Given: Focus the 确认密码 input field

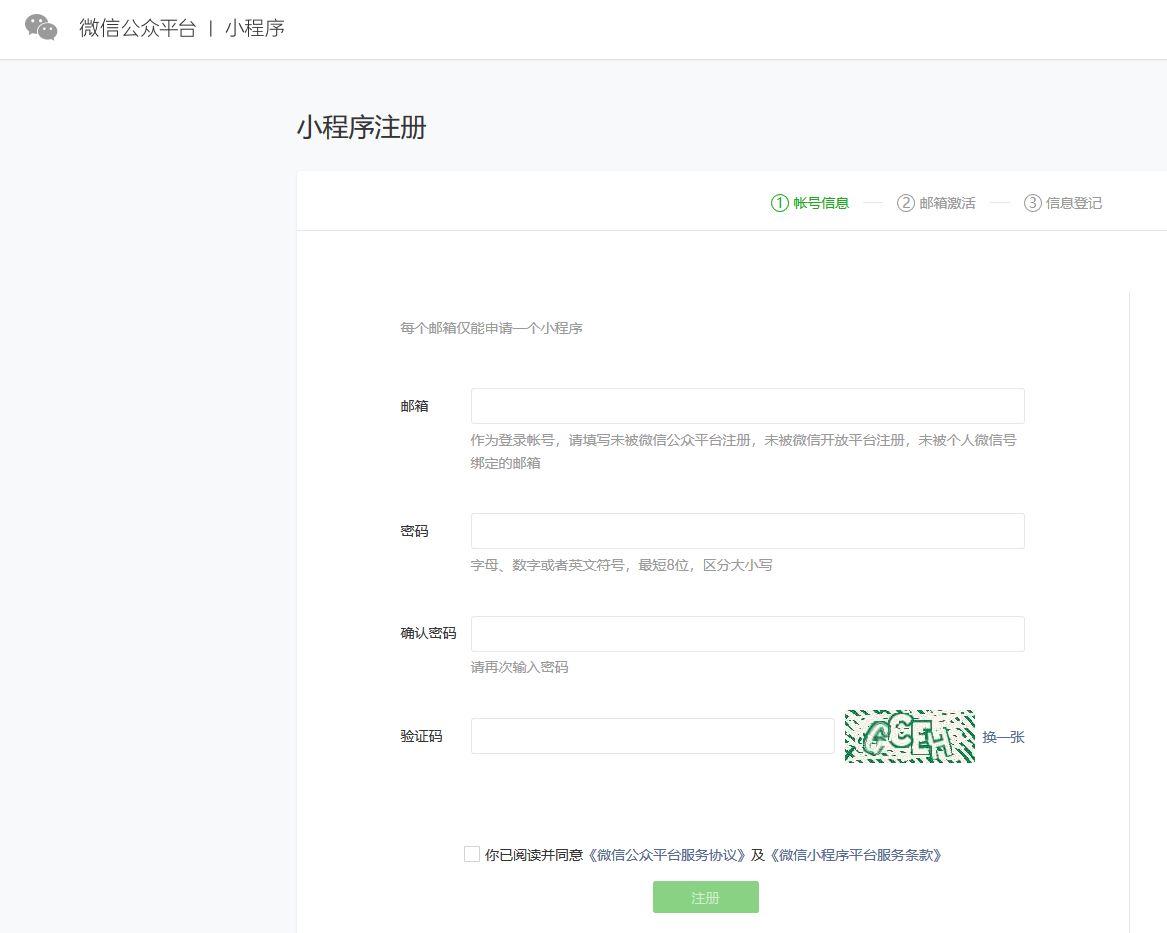Looking at the screenshot, I should tap(747, 634).
